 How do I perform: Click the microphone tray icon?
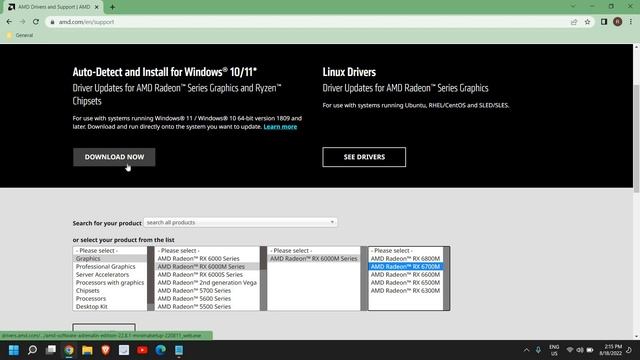pyautogui.click(x=538, y=350)
